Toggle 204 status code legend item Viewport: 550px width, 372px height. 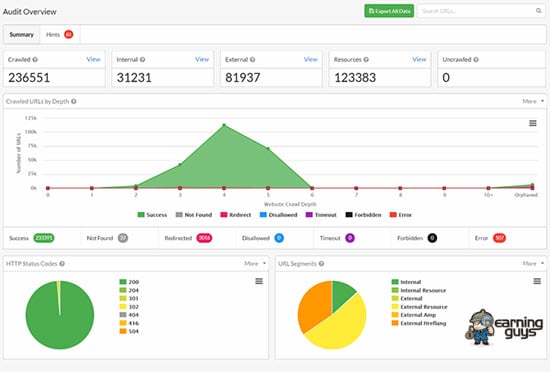click(x=129, y=290)
